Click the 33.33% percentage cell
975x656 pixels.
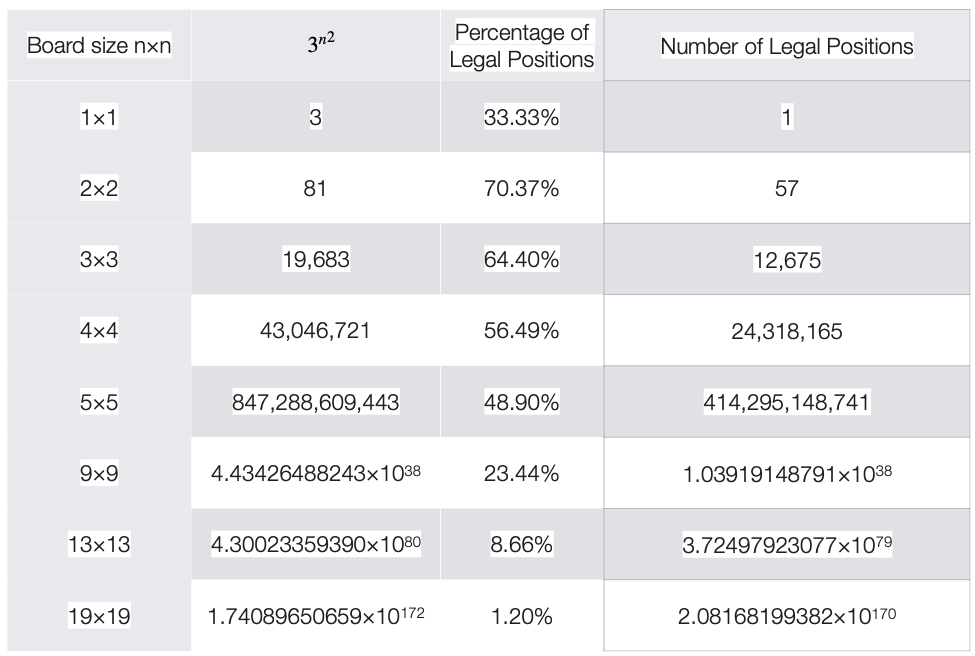pyautogui.click(x=522, y=117)
